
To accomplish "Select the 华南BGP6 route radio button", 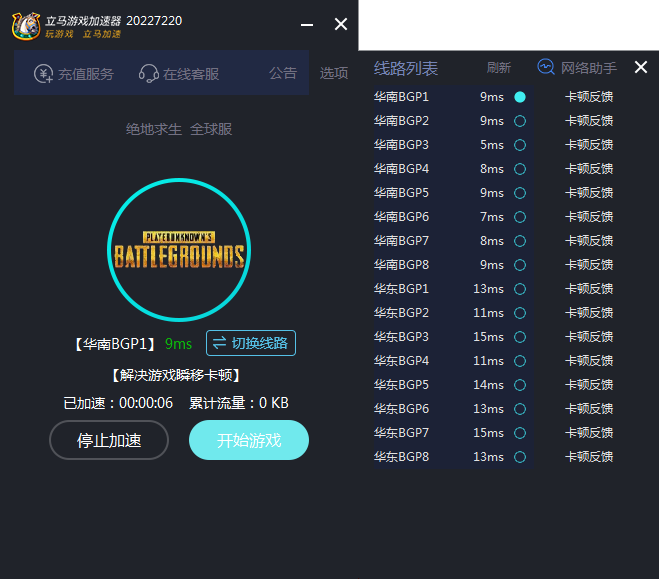I will point(520,217).
